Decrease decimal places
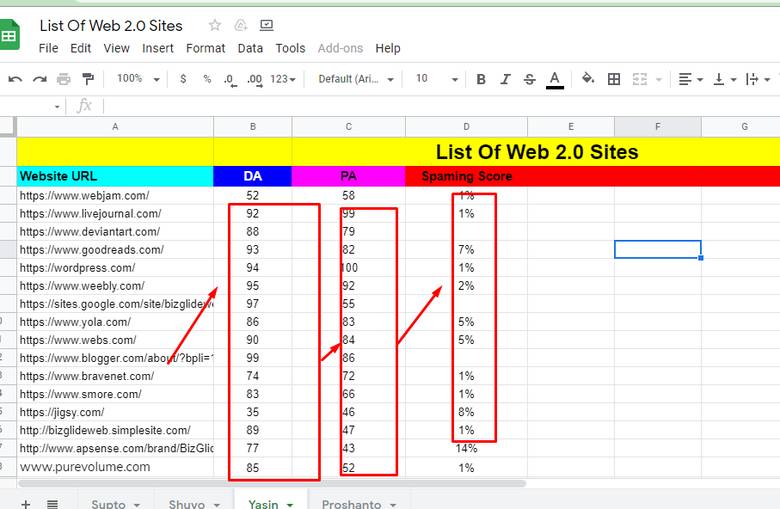 [x=230, y=80]
